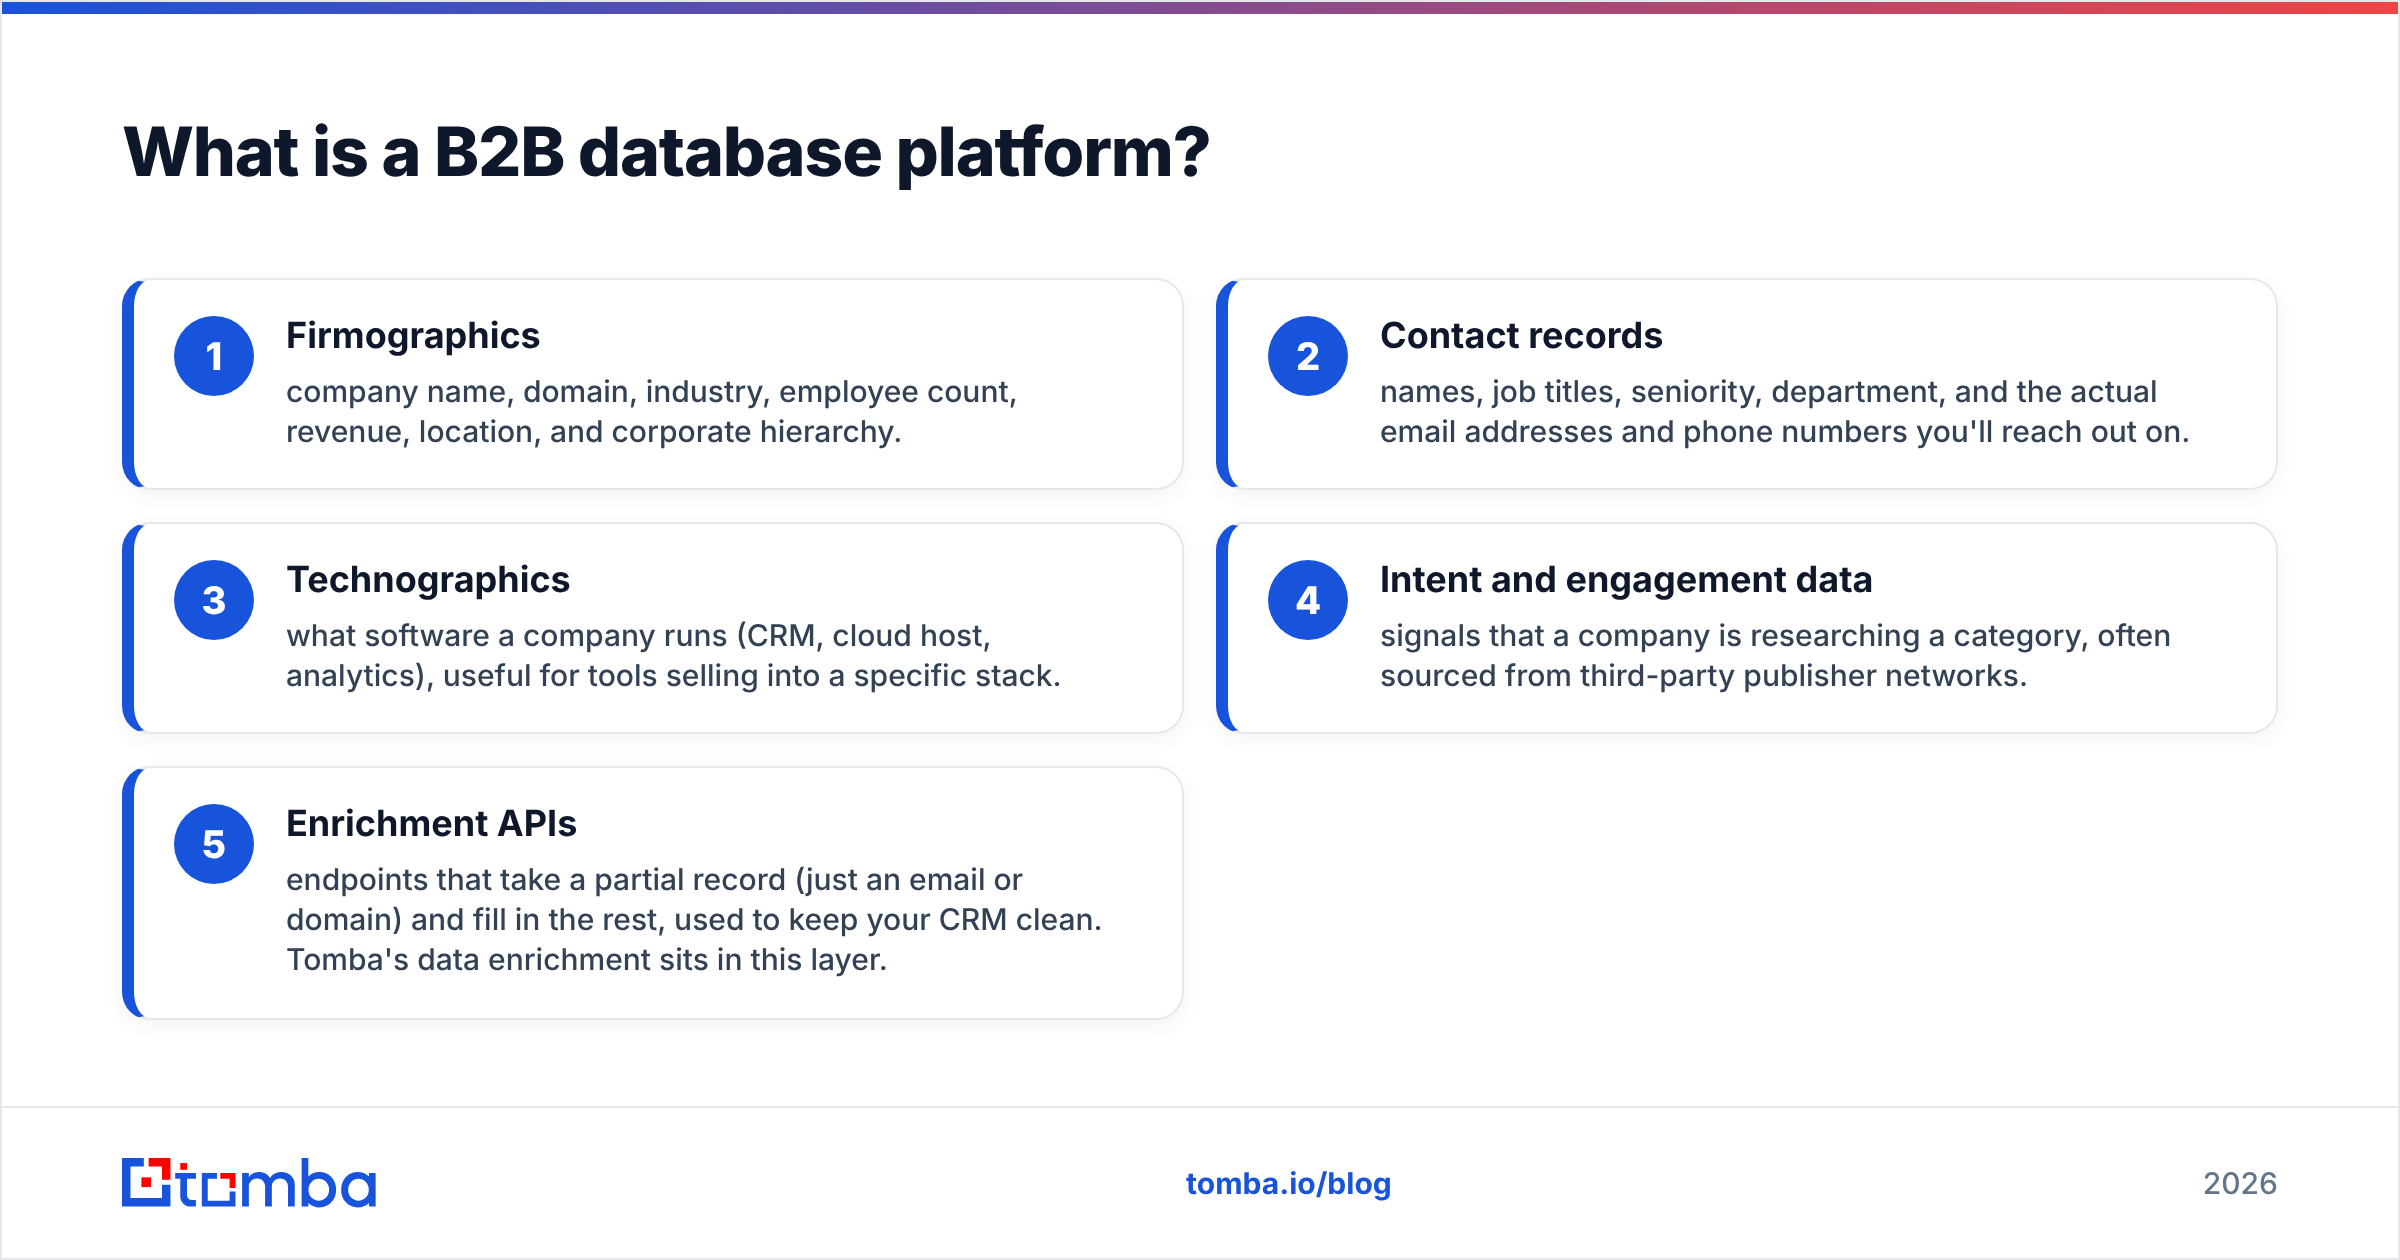Click the number 1 circle badge
The image size is (2400, 1260).
click(x=214, y=356)
